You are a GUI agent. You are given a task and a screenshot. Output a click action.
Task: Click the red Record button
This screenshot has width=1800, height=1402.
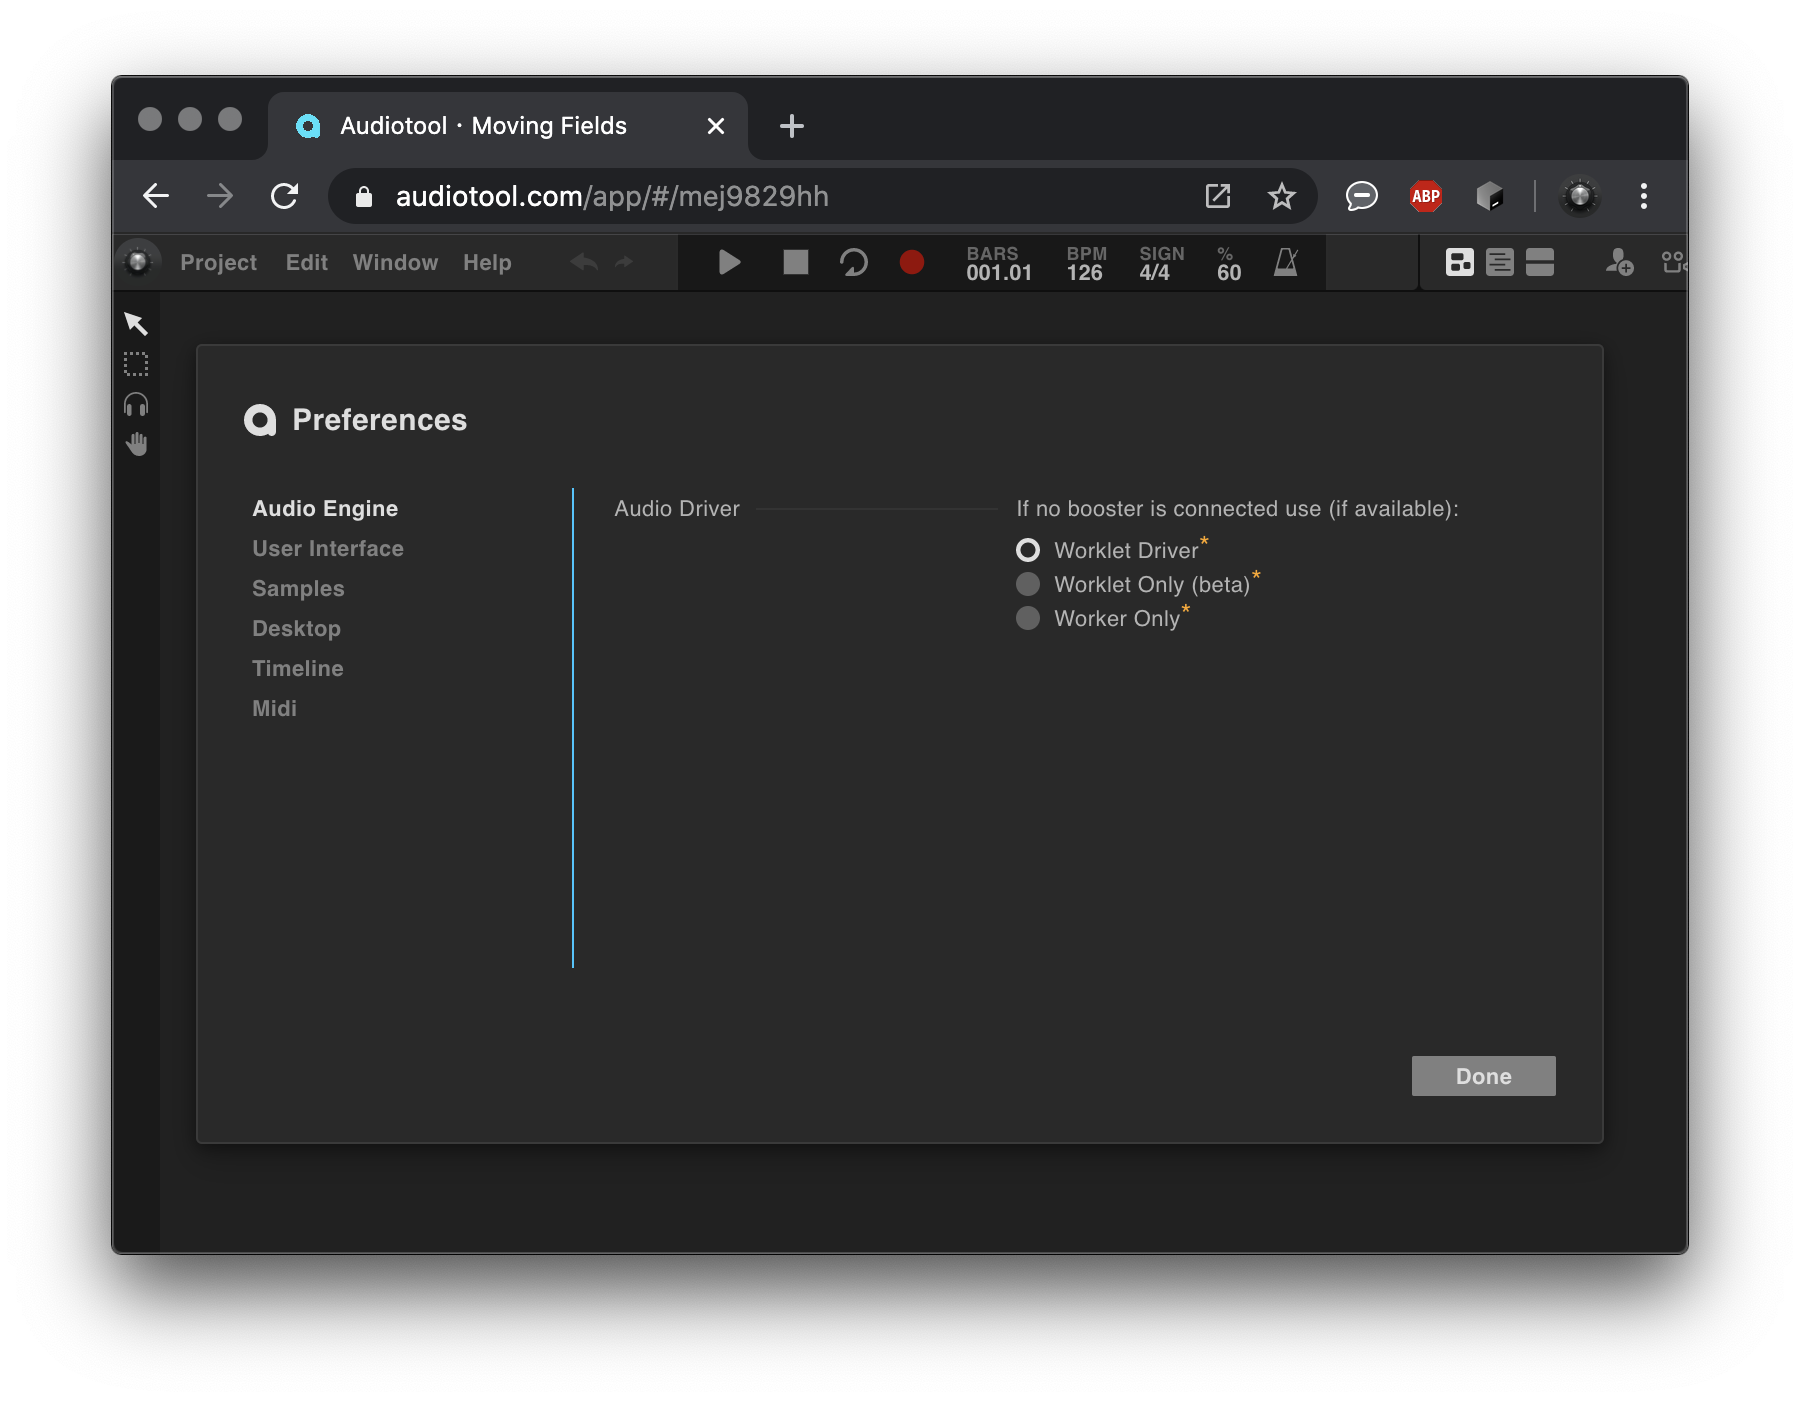click(911, 262)
